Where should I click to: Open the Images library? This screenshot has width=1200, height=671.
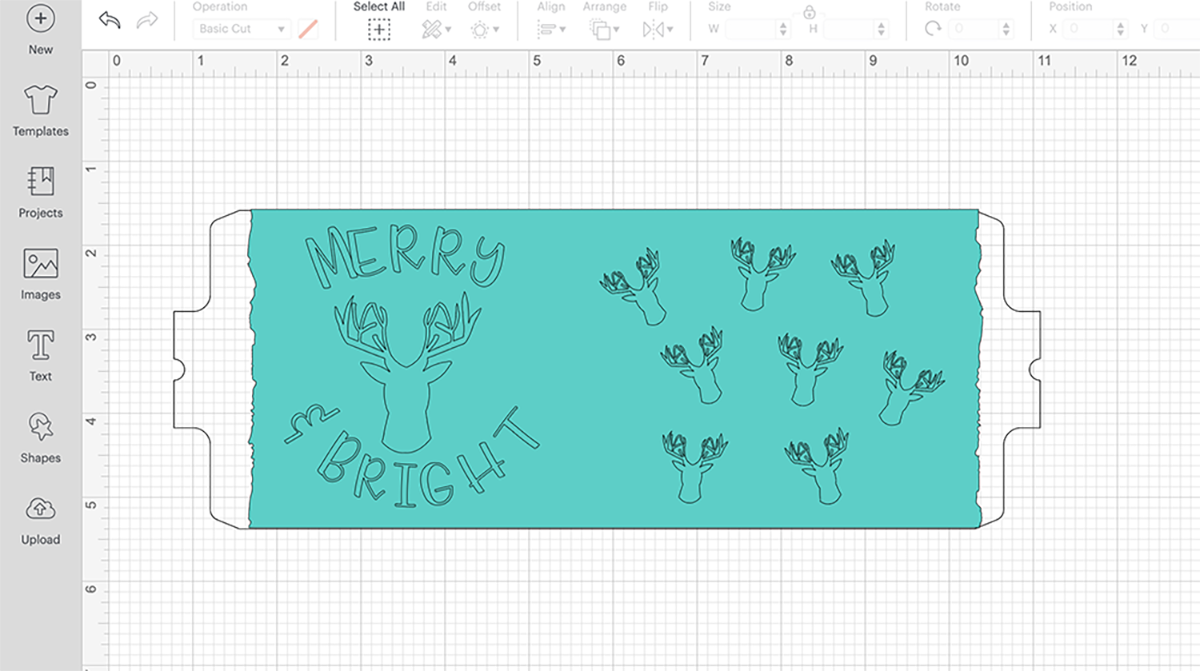[40, 275]
